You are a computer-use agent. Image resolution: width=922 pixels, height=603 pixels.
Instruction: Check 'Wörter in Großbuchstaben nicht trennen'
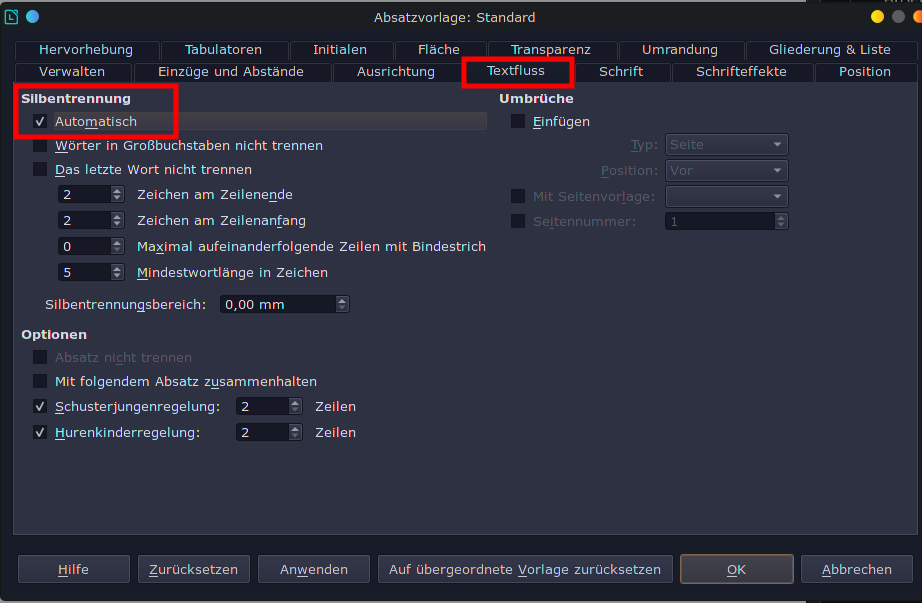point(40,145)
